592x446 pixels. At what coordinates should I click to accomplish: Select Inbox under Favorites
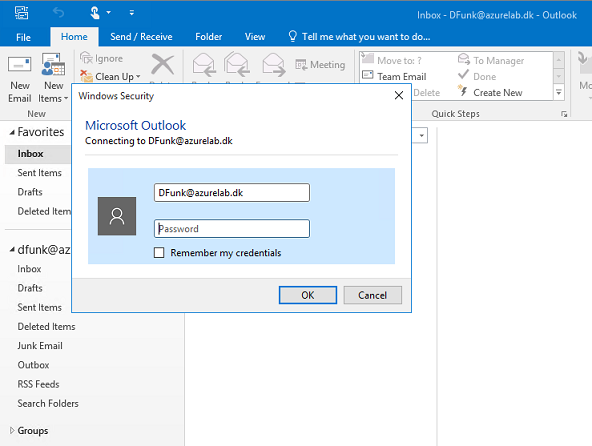point(38,154)
